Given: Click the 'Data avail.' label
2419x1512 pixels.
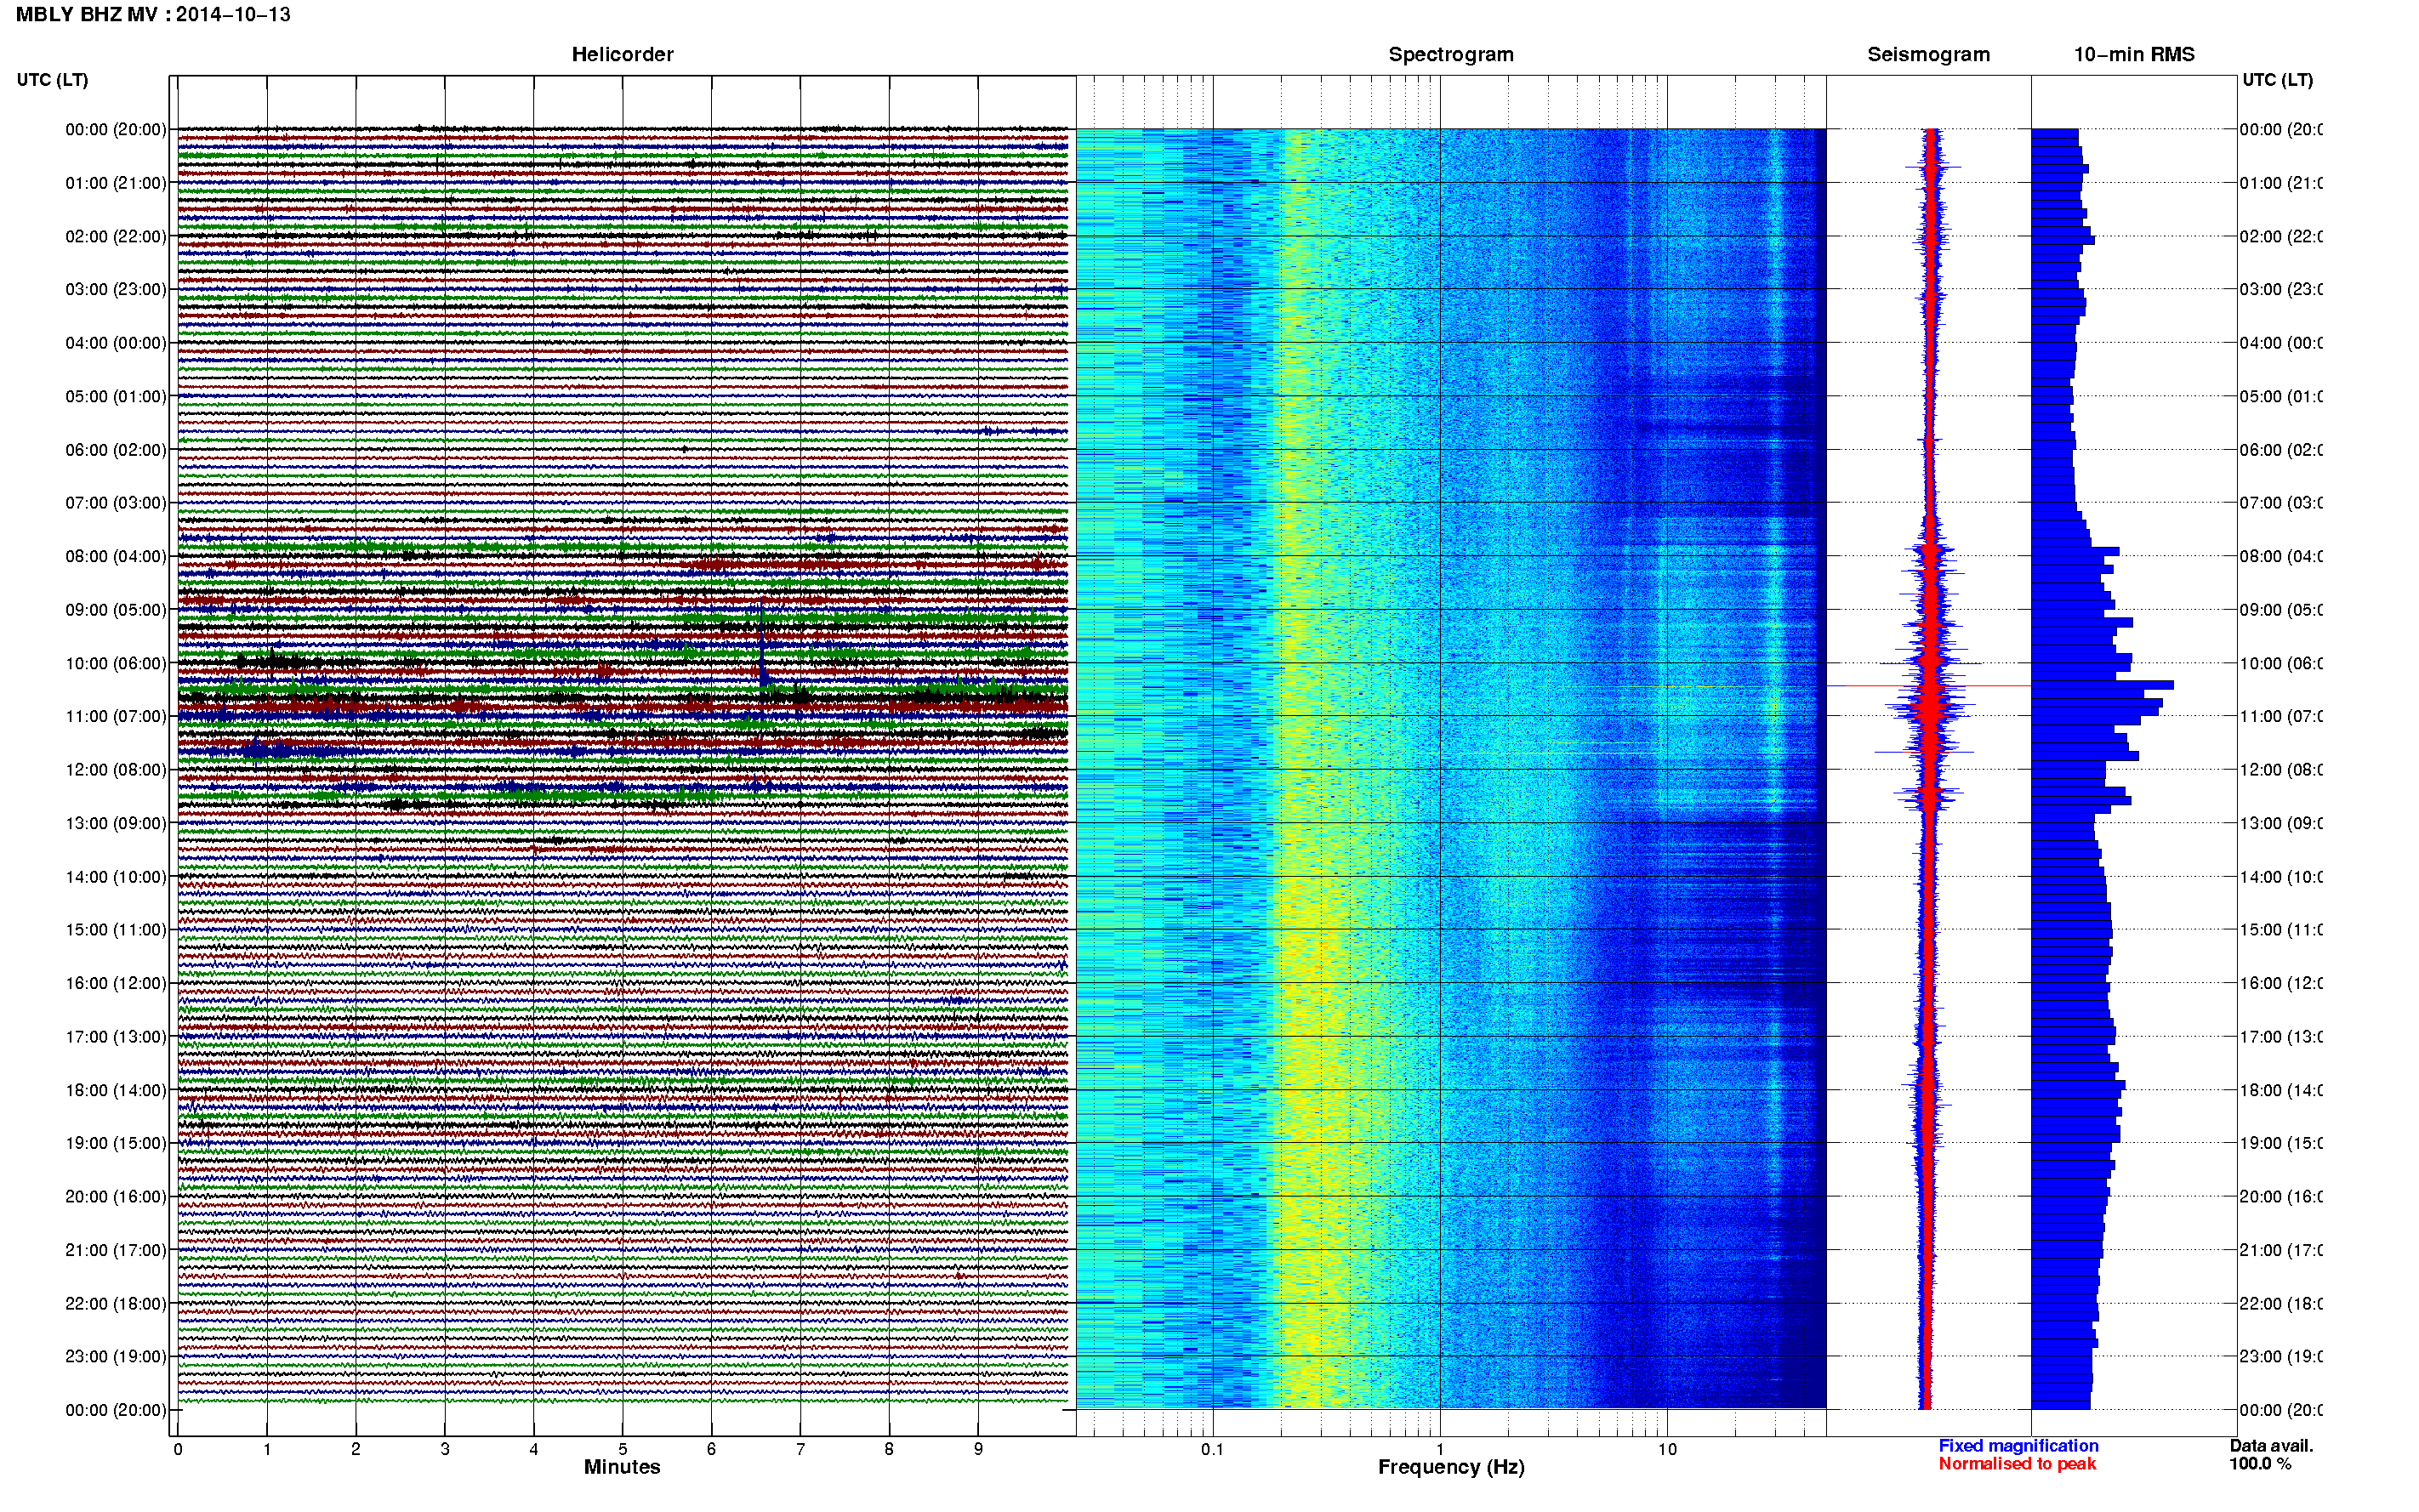Looking at the screenshot, I should [x=2271, y=1446].
